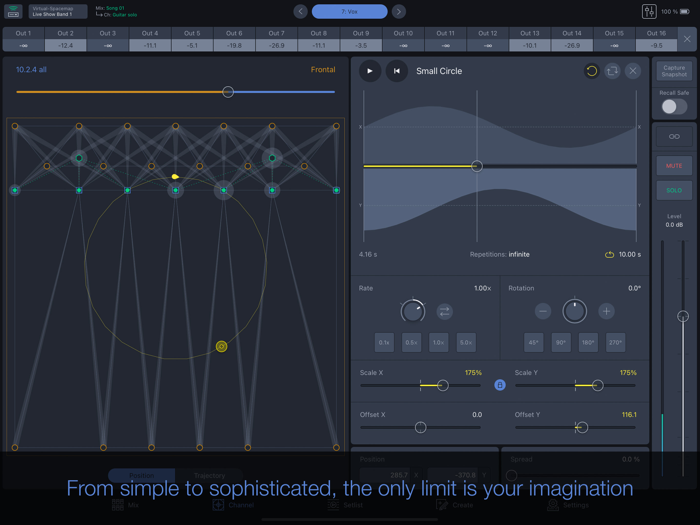The height and width of the screenshot is (525, 700).
Task: Go to next channel with right arrow
Action: click(x=399, y=12)
